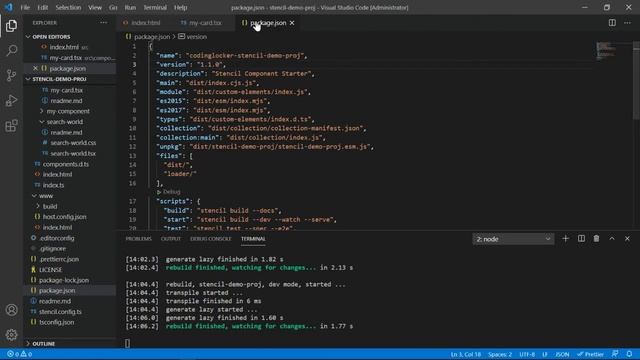Screen dimensions: 640x360
Task: Open the File menu
Action: [x=25, y=7]
